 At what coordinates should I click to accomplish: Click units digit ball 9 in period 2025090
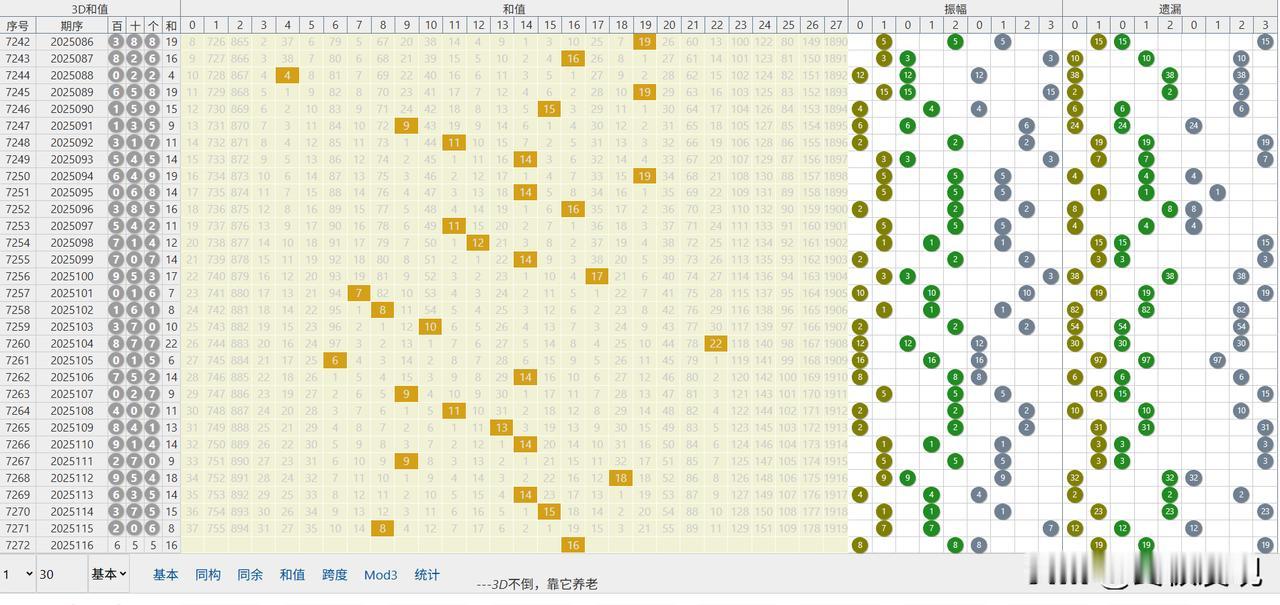tap(153, 109)
